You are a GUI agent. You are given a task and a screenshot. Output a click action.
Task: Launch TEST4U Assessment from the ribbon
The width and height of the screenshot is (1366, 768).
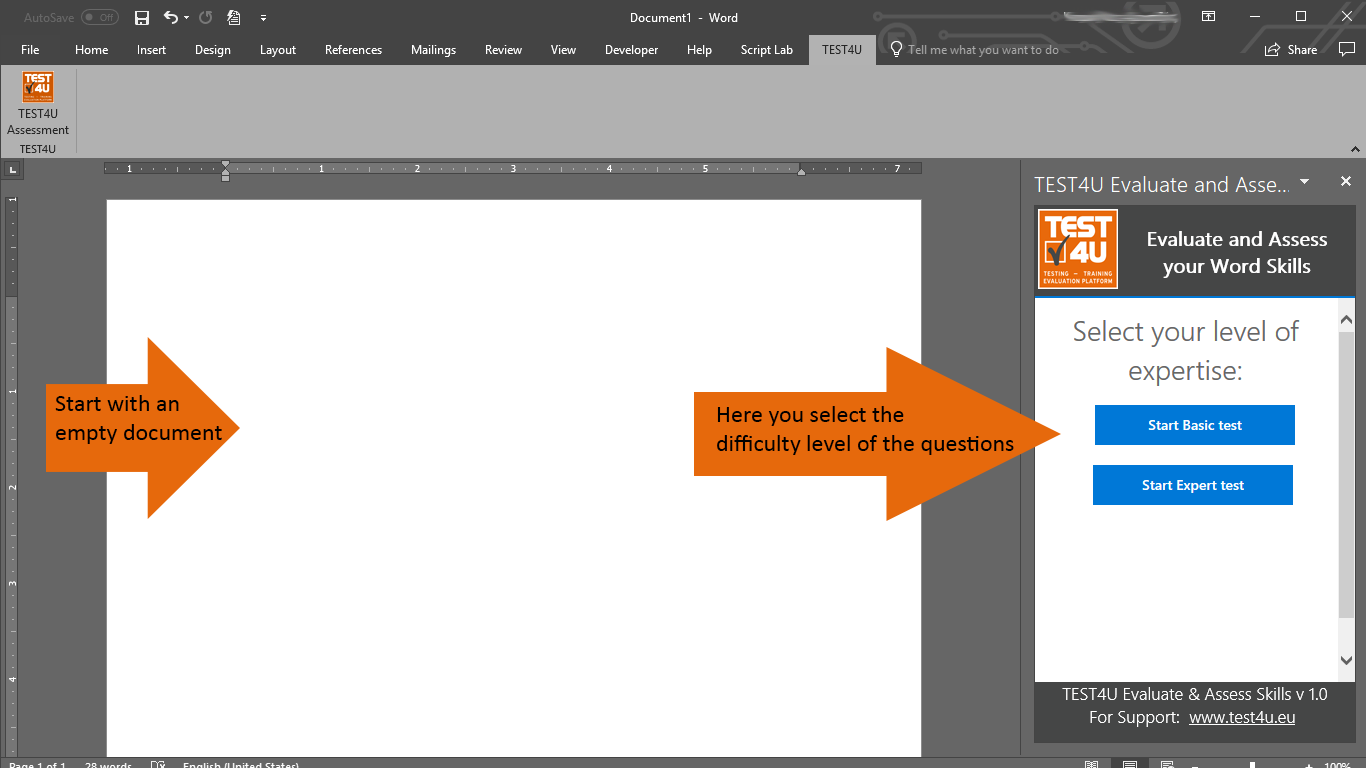coord(38,103)
